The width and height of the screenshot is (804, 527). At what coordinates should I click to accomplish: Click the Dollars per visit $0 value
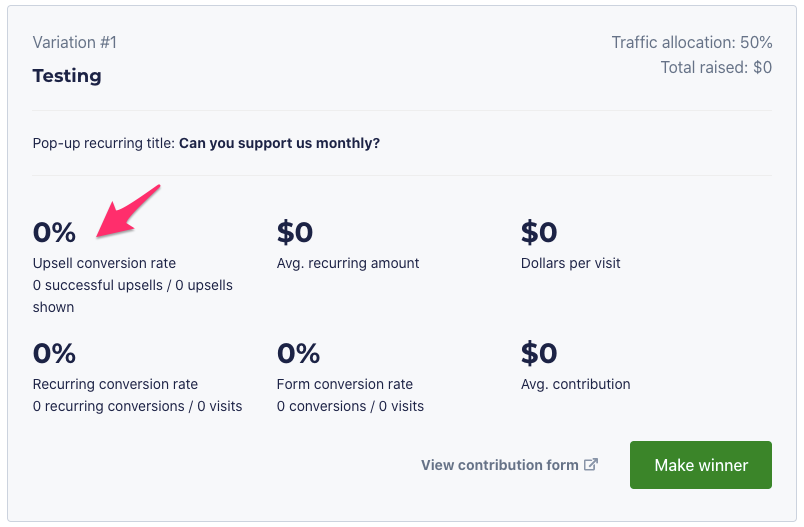point(539,232)
